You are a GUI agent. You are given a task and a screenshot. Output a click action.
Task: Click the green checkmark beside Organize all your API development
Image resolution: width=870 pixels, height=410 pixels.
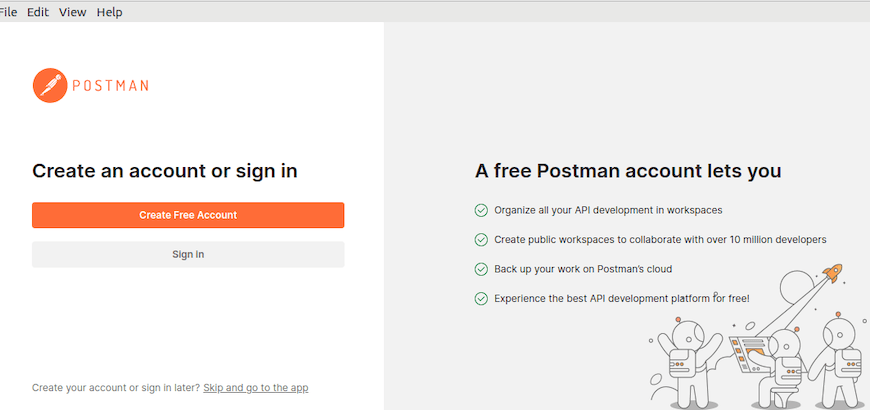point(481,211)
